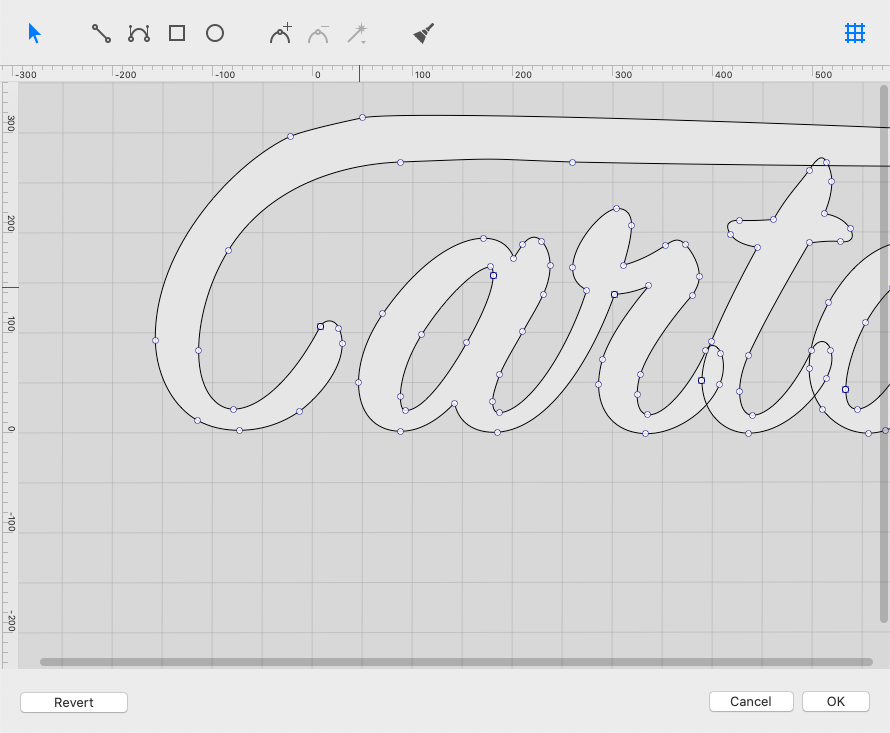Click the vertical ruler at 200

coord(10,224)
